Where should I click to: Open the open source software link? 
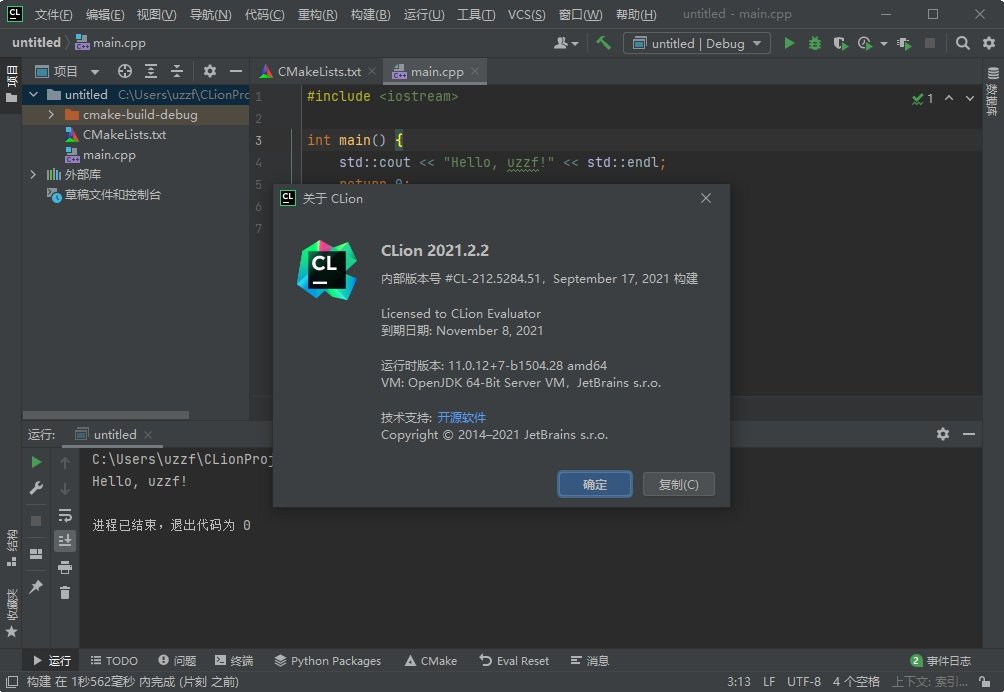click(x=462, y=417)
